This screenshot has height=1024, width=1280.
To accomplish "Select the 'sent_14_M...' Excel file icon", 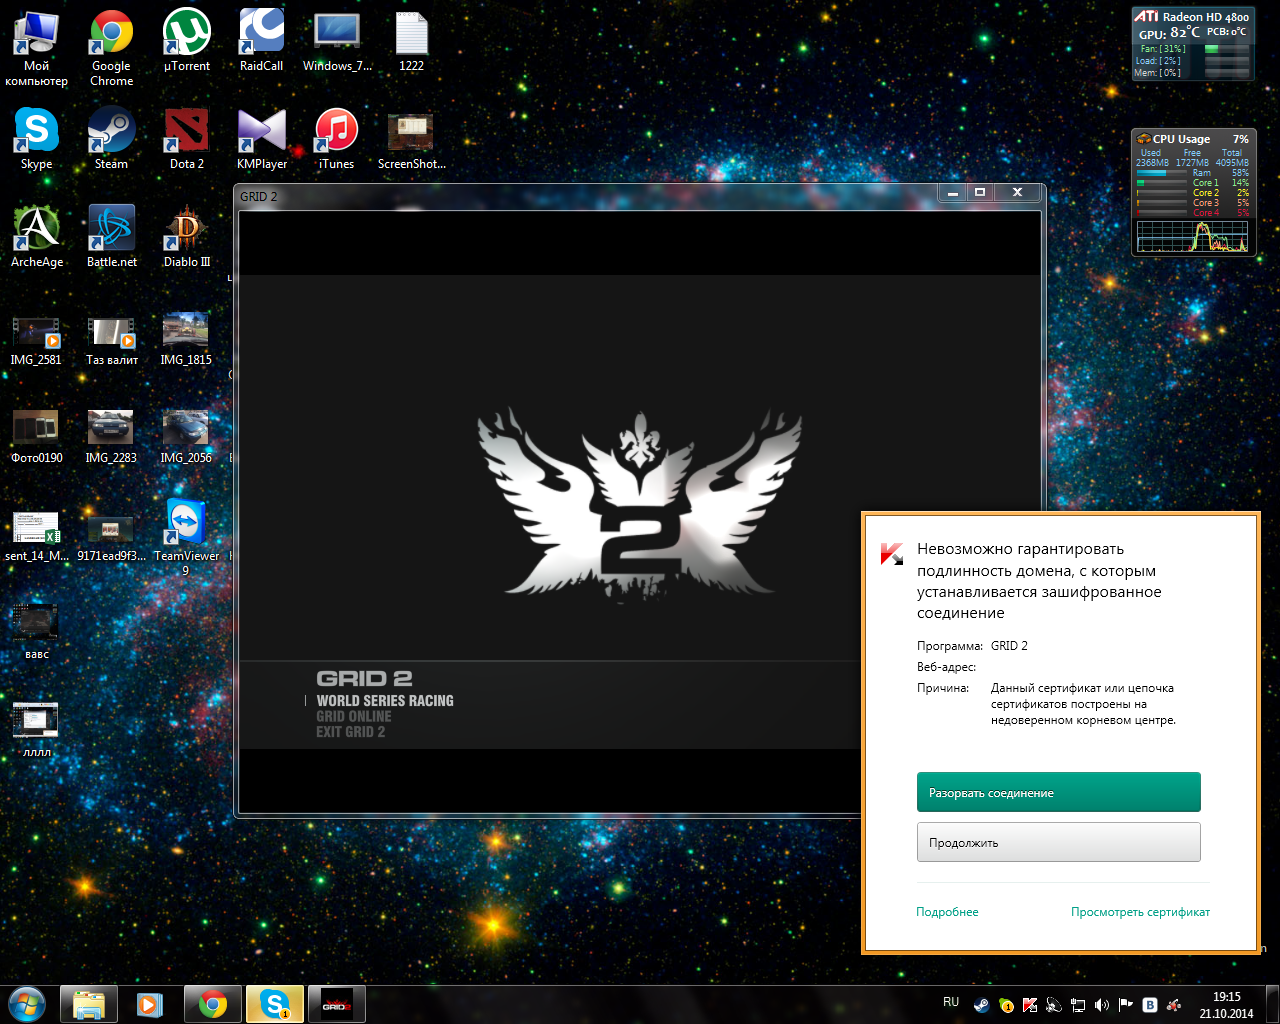I will (x=36, y=535).
